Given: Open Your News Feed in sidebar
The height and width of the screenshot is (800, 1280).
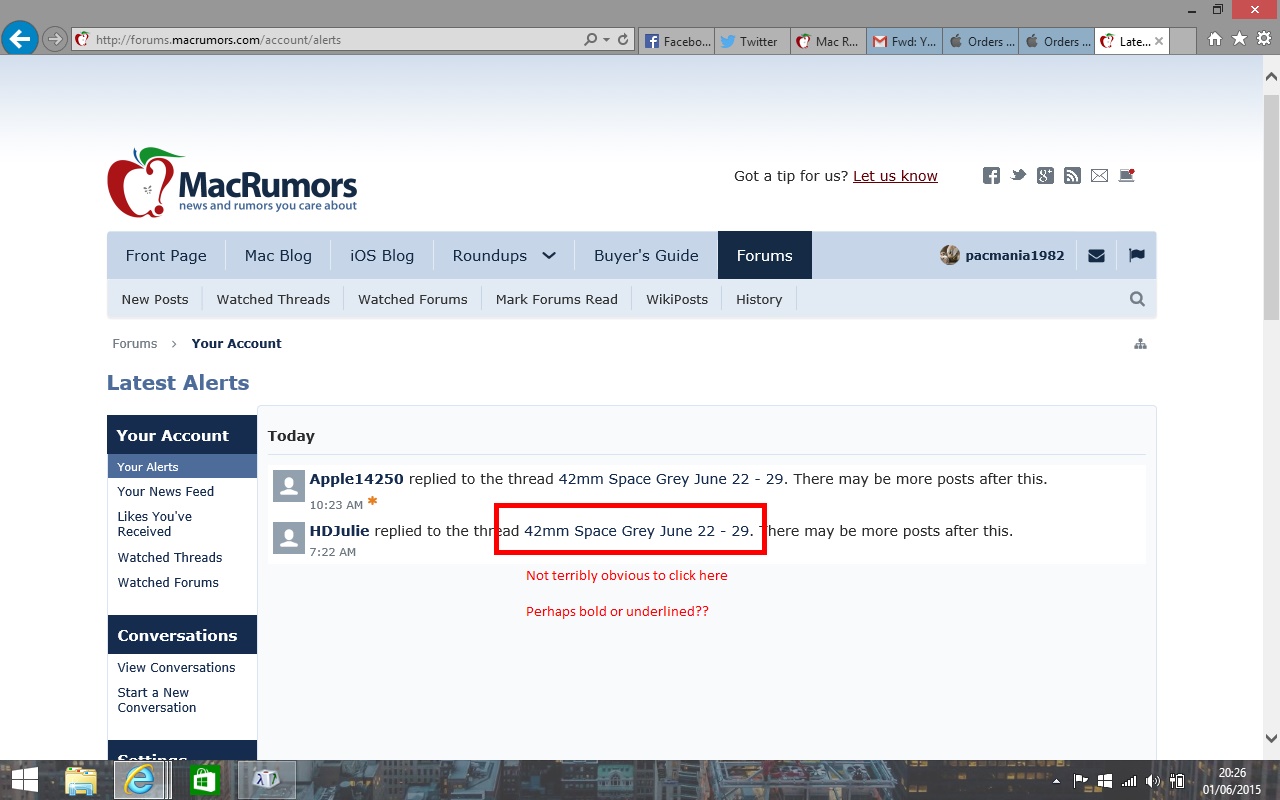Looking at the screenshot, I should (166, 491).
